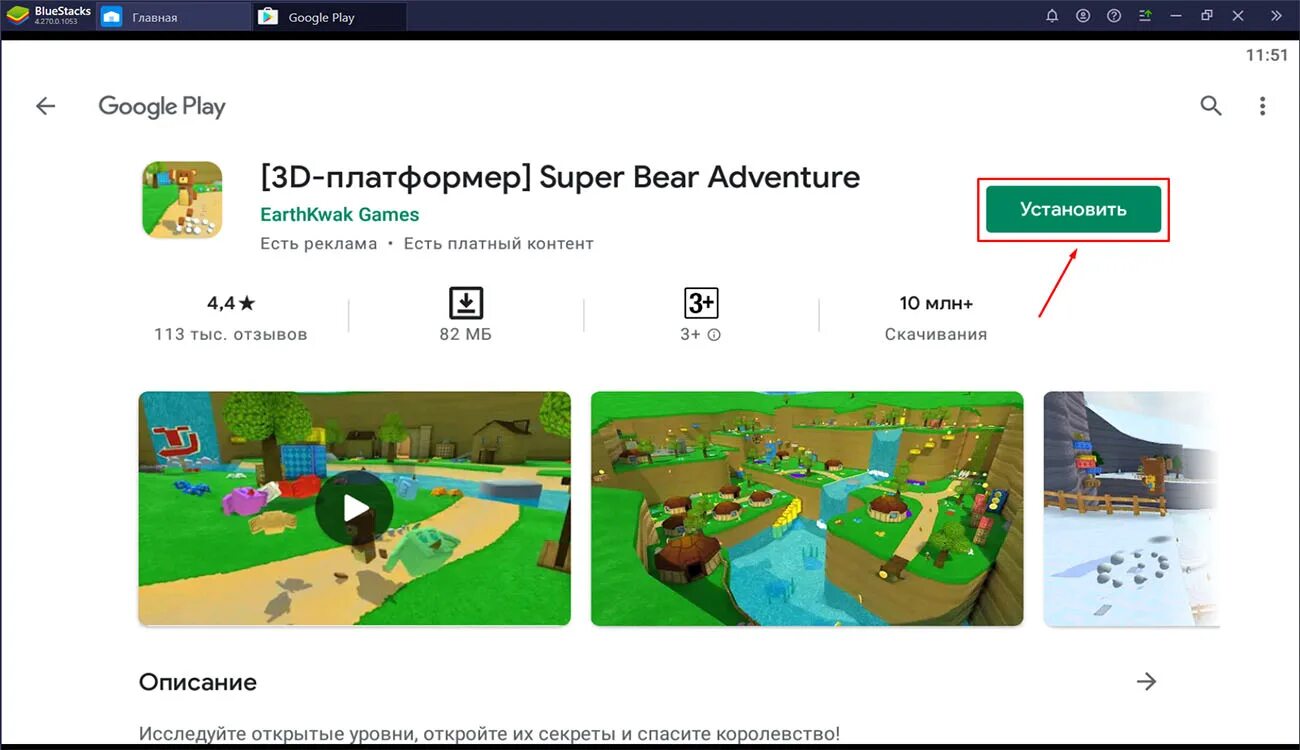This screenshot has height=750, width=1300.
Task: Open BlueStacks notifications bell
Action: (1052, 15)
